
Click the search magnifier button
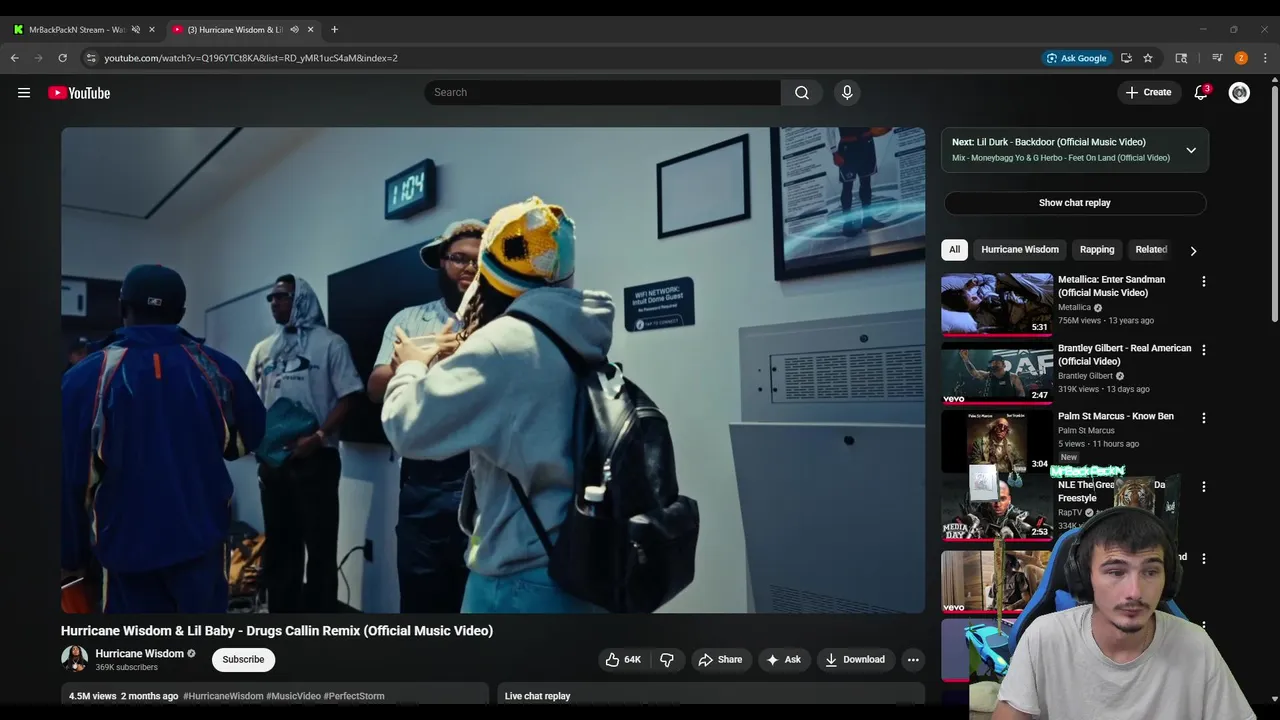pyautogui.click(x=802, y=92)
